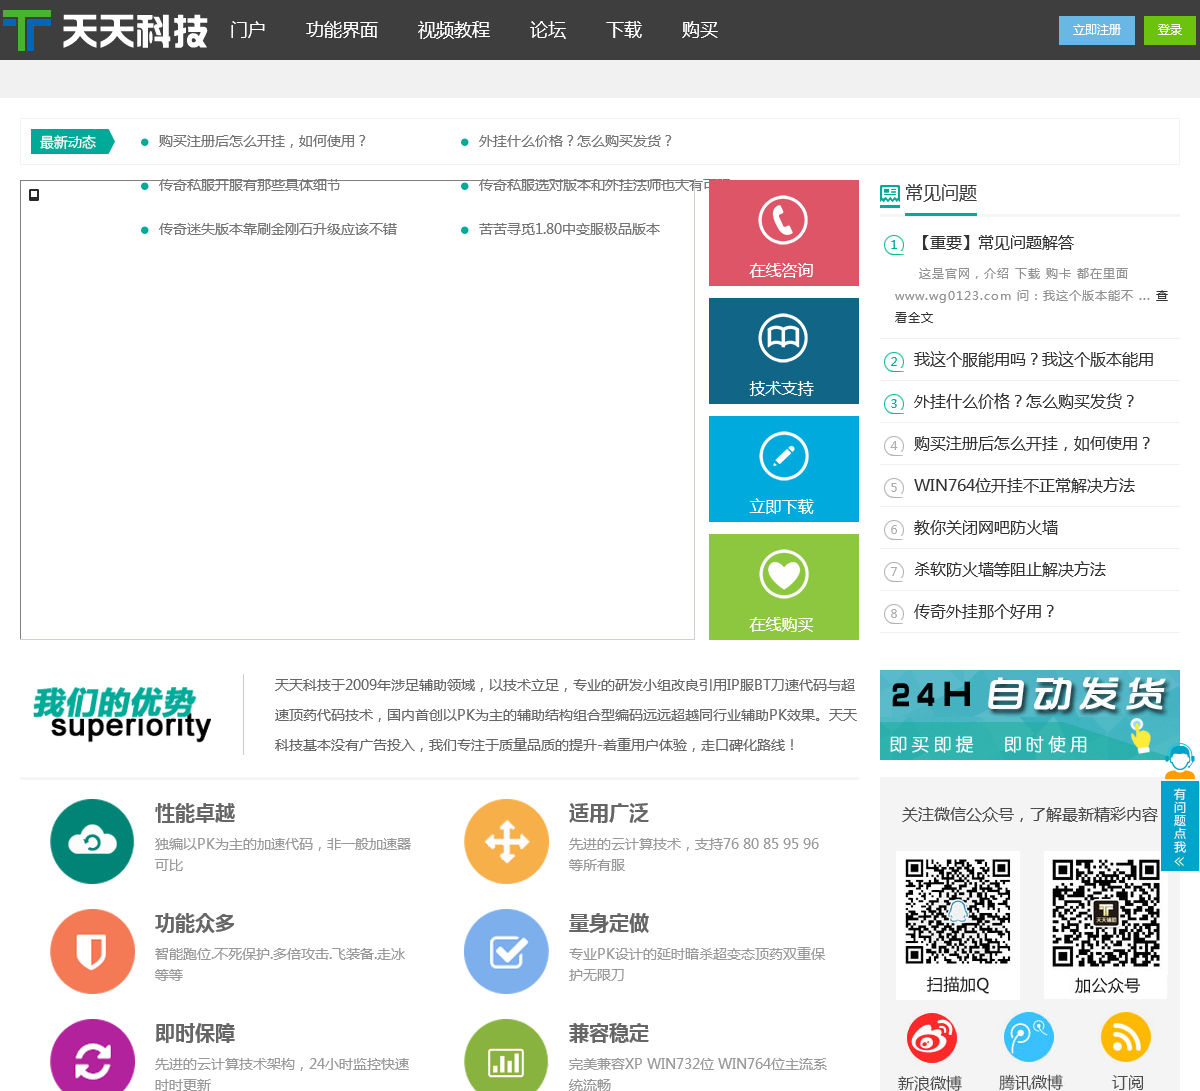Image resolution: width=1200 pixels, height=1091 pixels.
Task: Open the 在线购买 heart tile
Action: tap(784, 587)
